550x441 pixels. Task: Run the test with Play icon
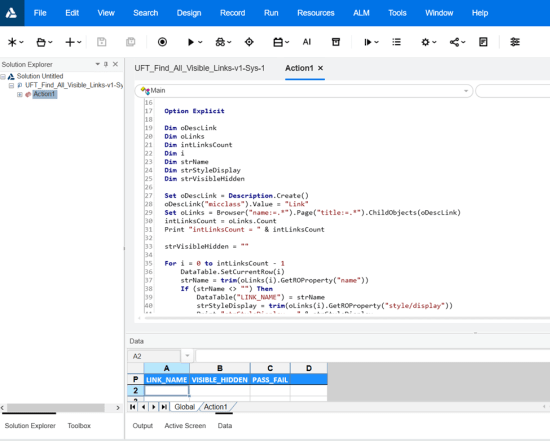tap(191, 42)
